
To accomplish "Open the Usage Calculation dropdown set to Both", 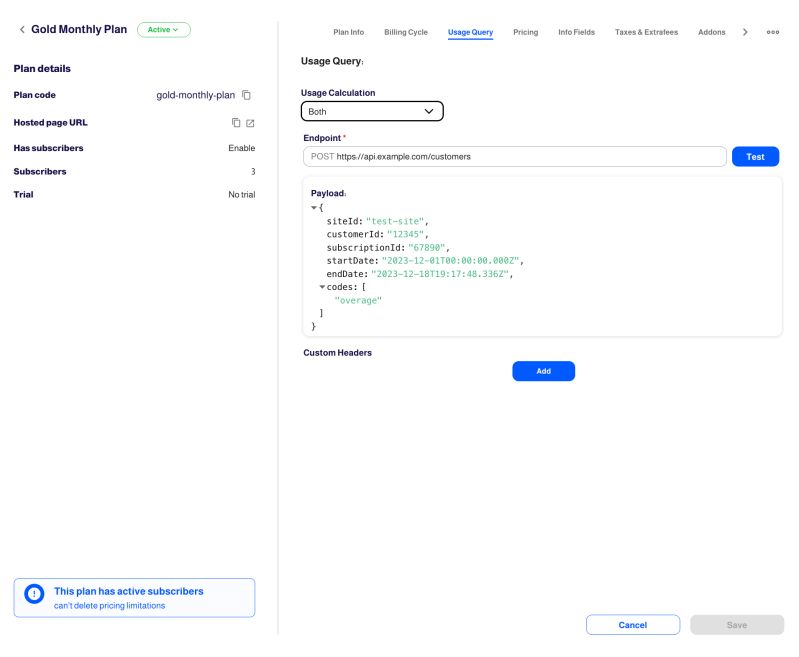I will pyautogui.click(x=372, y=111).
